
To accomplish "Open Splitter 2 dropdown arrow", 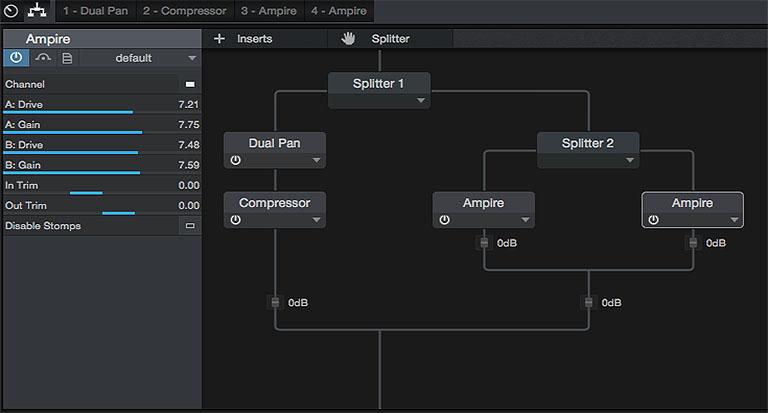I will [x=630, y=160].
